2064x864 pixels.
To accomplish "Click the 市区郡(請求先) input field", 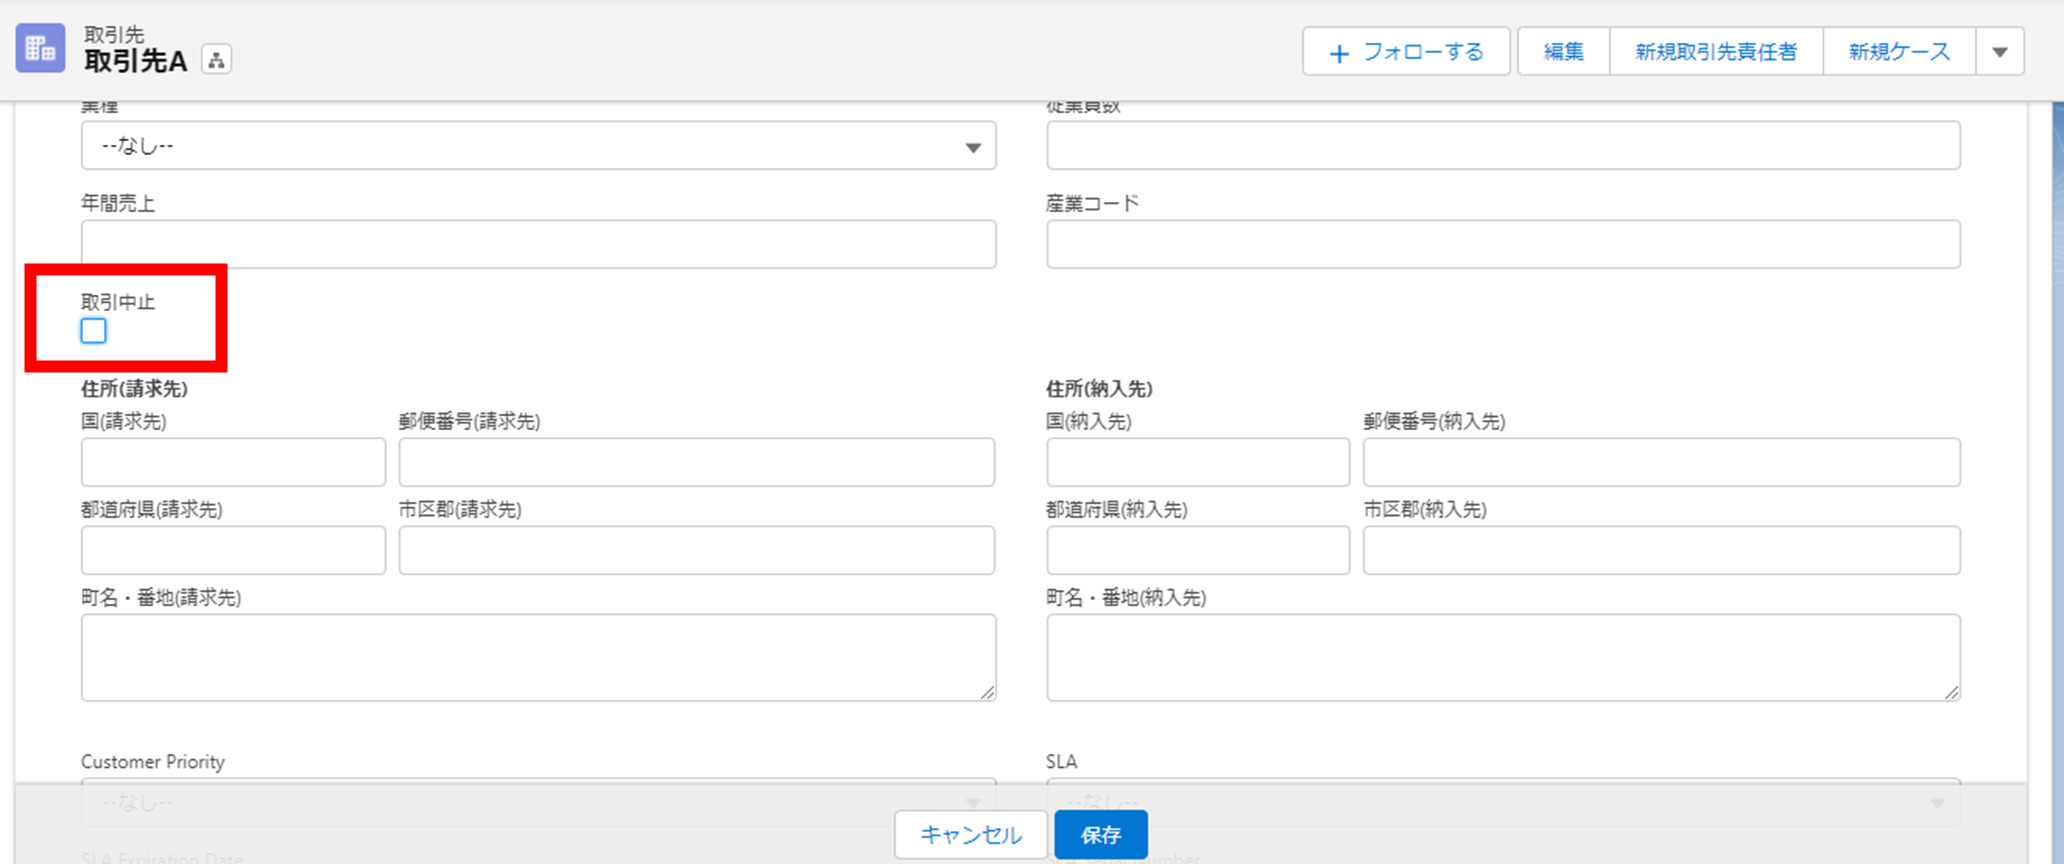I will point(697,550).
